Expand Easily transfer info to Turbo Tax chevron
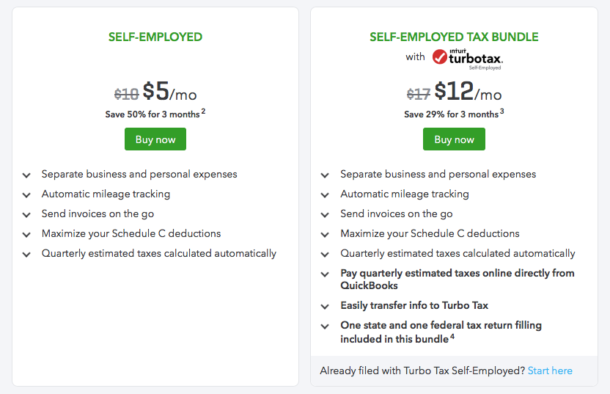610x394 pixels. [x=325, y=307]
